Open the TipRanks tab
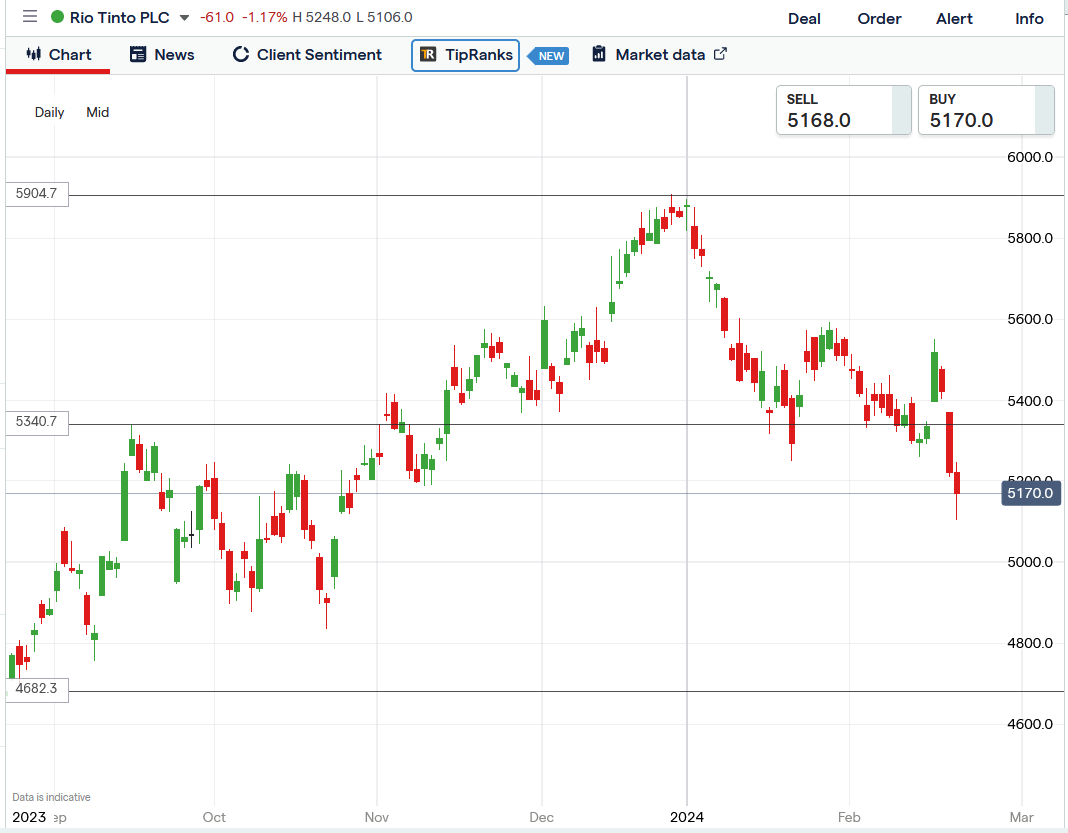 click(x=465, y=55)
